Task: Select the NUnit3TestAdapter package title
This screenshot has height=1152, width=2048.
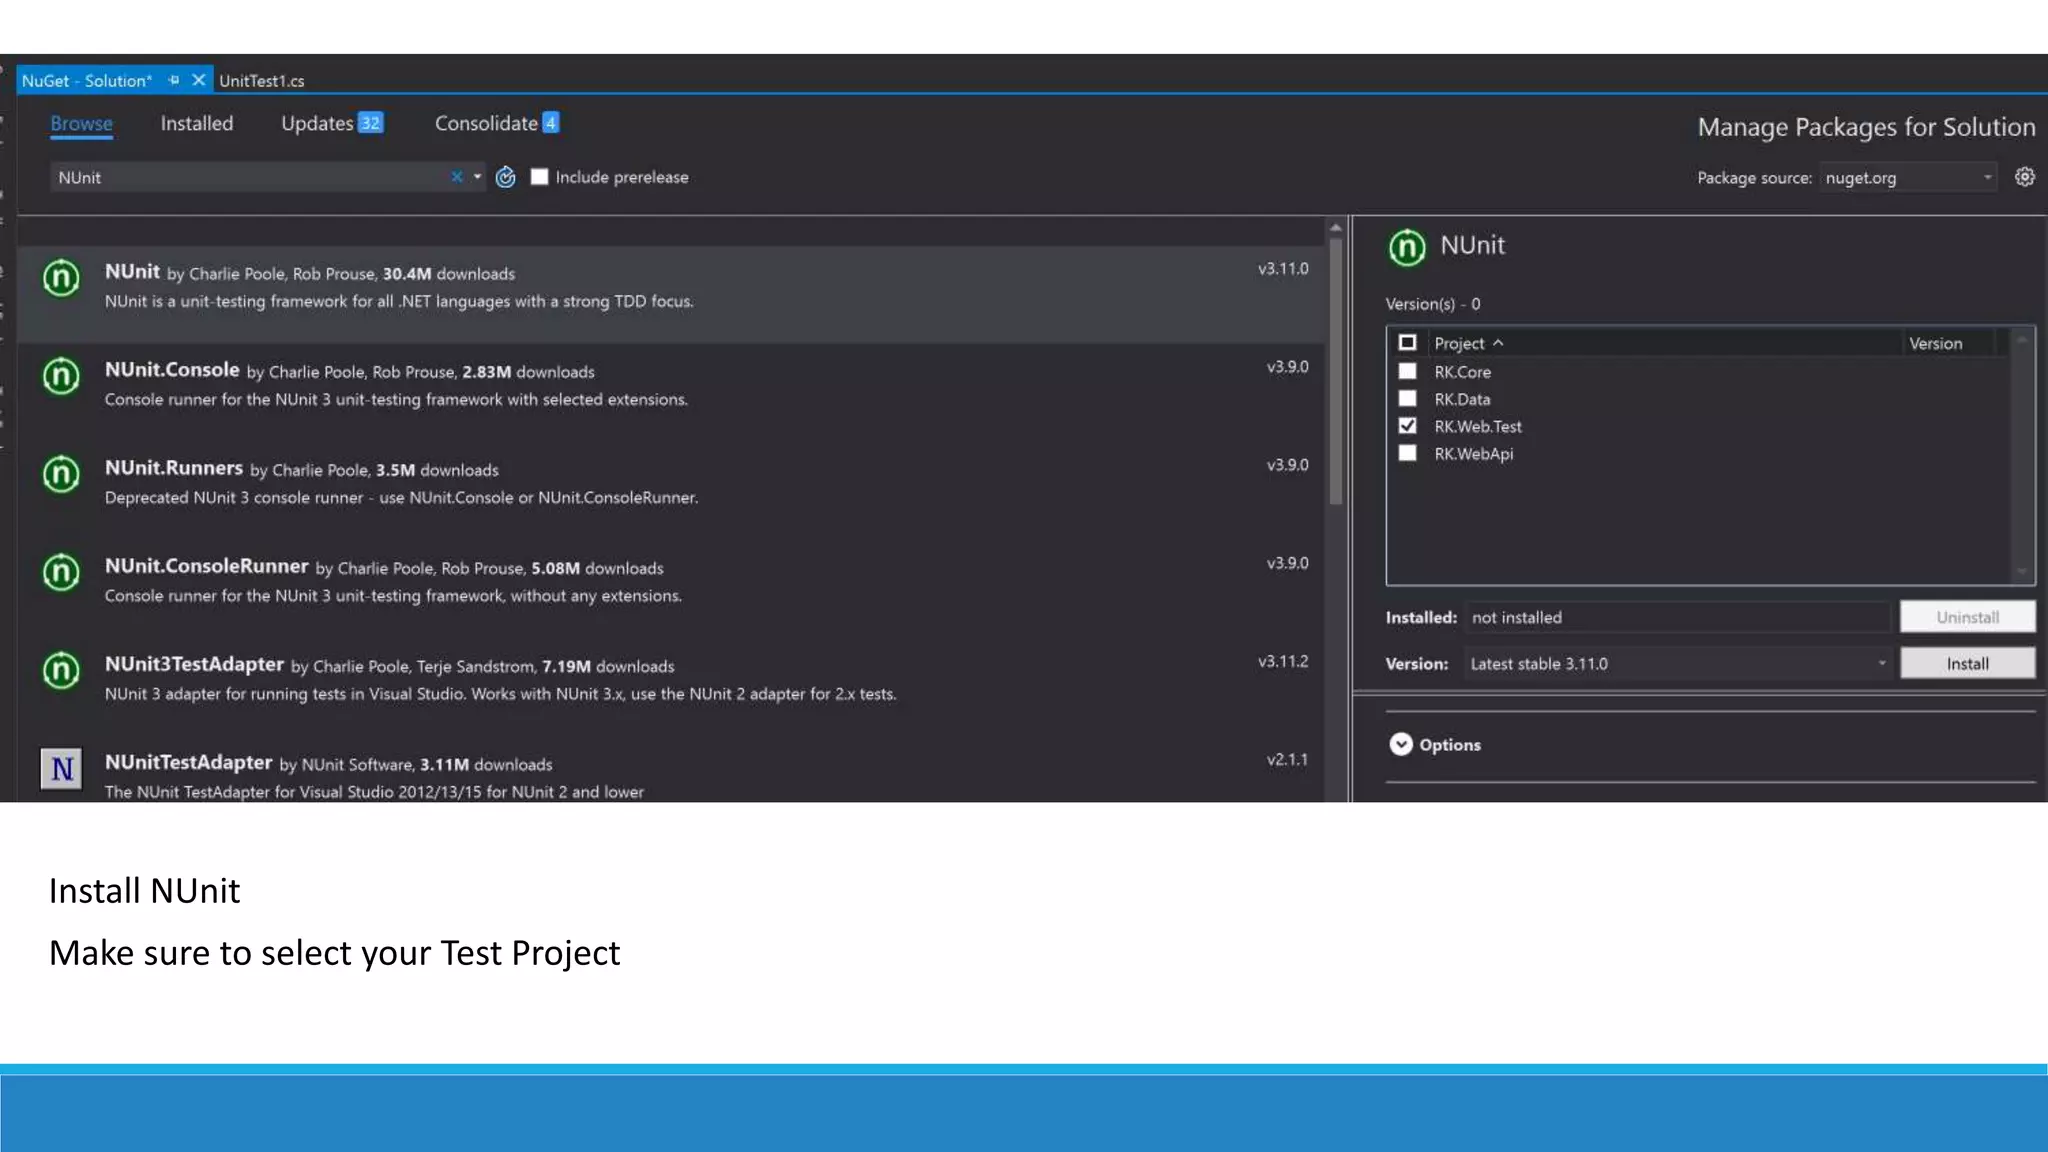Action: (x=194, y=664)
